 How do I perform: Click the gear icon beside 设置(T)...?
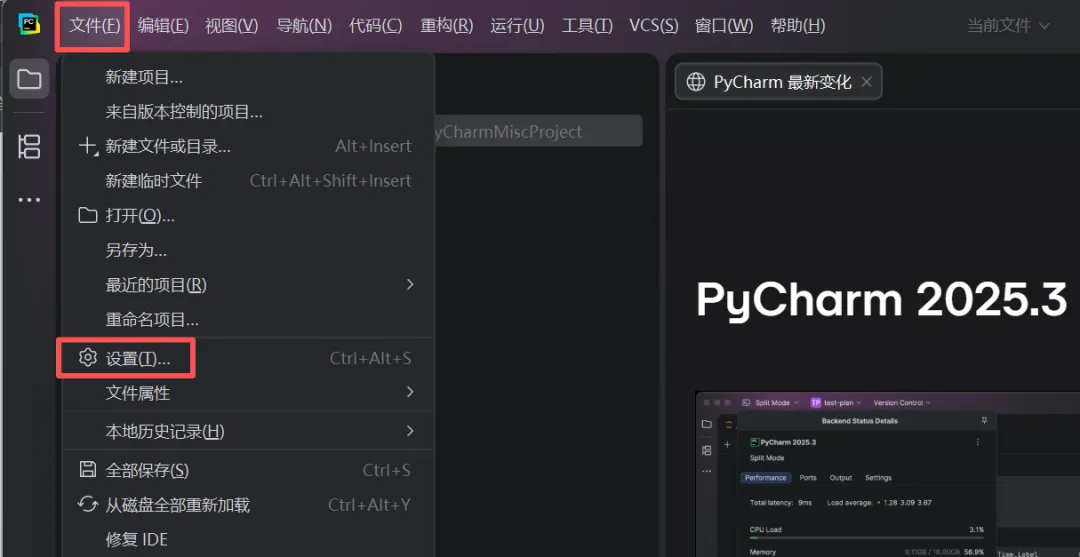pyautogui.click(x=87, y=357)
